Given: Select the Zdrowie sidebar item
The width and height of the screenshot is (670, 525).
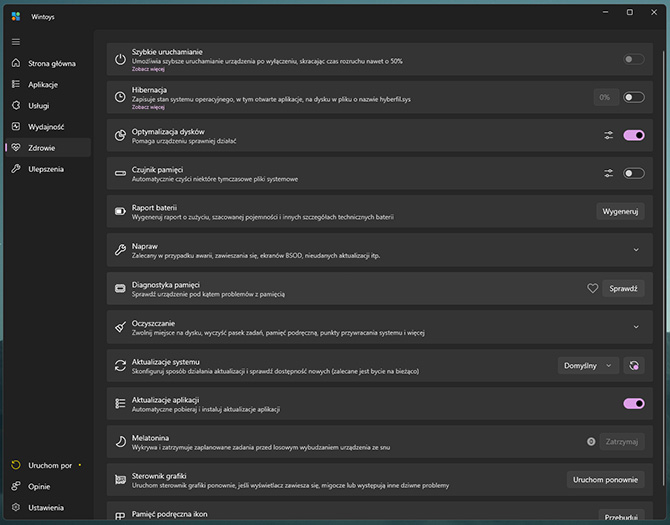Looking at the screenshot, I should tap(48, 148).
